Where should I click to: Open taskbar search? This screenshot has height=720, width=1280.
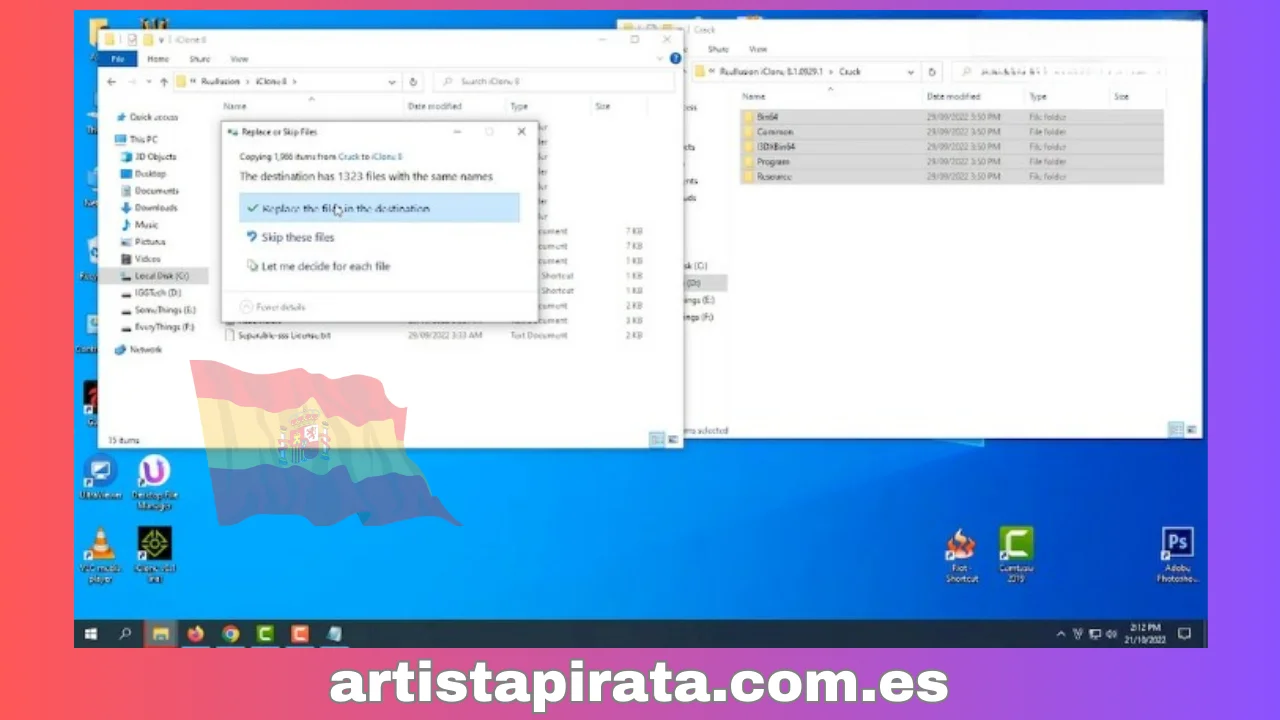tap(125, 634)
